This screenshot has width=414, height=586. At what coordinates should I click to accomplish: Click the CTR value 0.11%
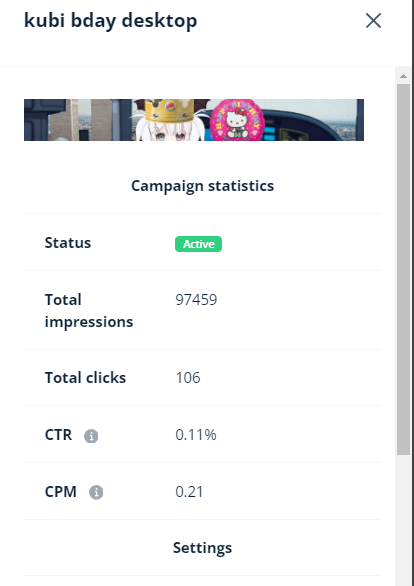coord(196,435)
